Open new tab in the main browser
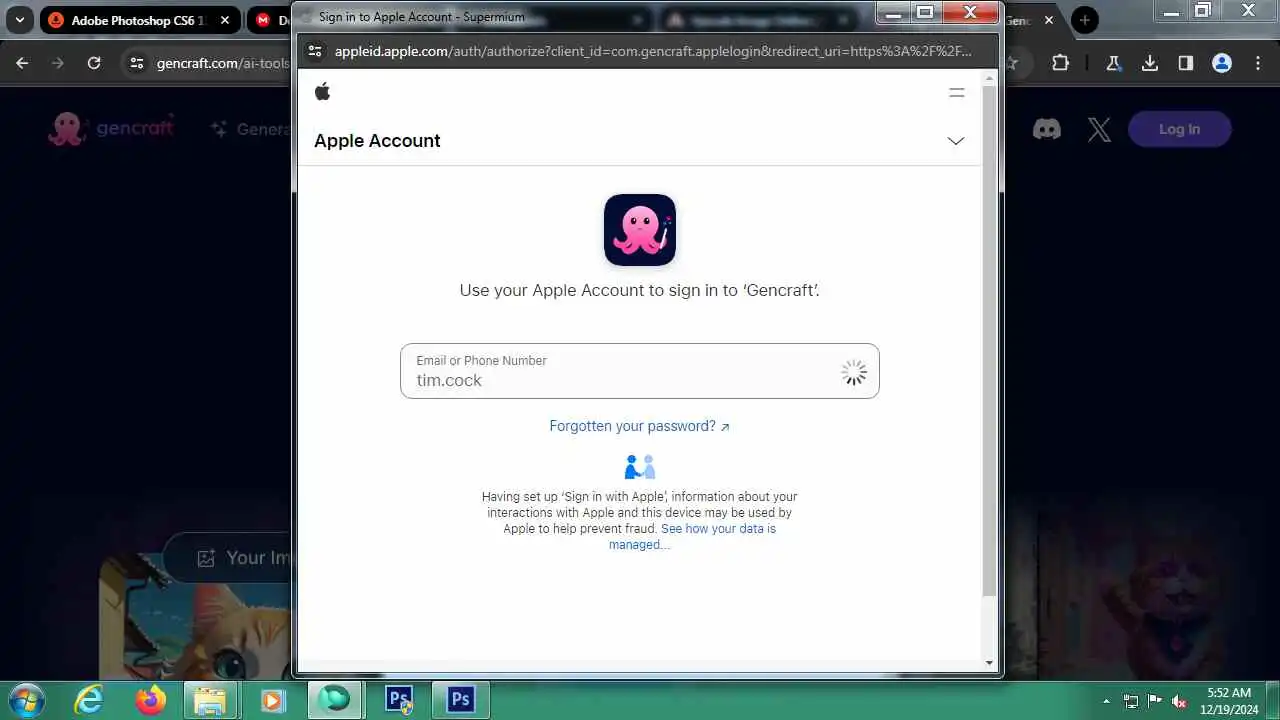 [x=1085, y=20]
